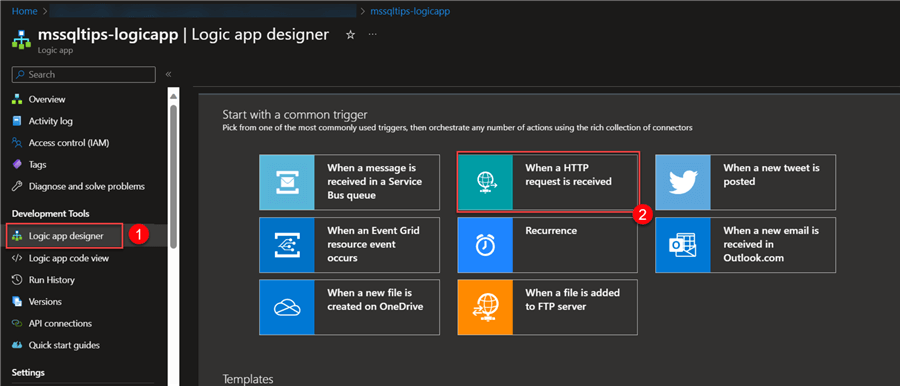Open Versions in sidebar
The height and width of the screenshot is (386, 900).
[x=45, y=302]
